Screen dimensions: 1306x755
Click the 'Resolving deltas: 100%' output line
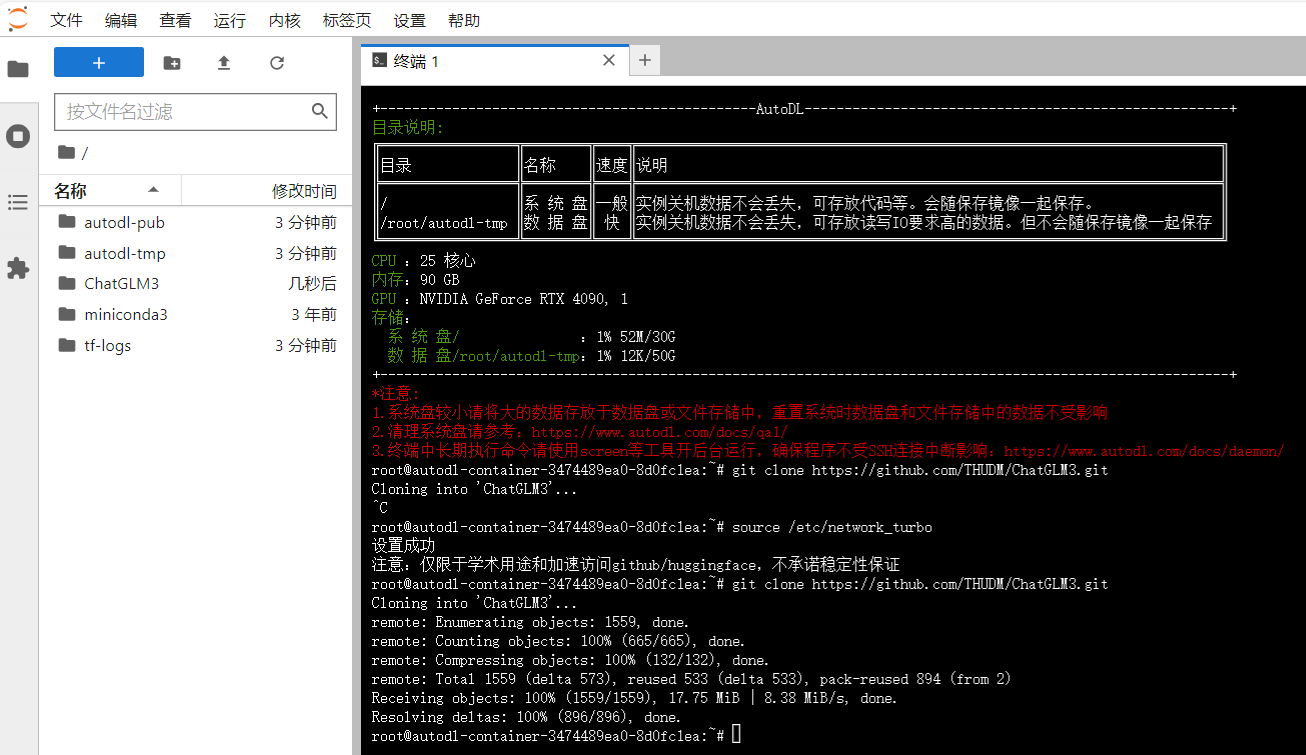pyautogui.click(x=526, y=717)
